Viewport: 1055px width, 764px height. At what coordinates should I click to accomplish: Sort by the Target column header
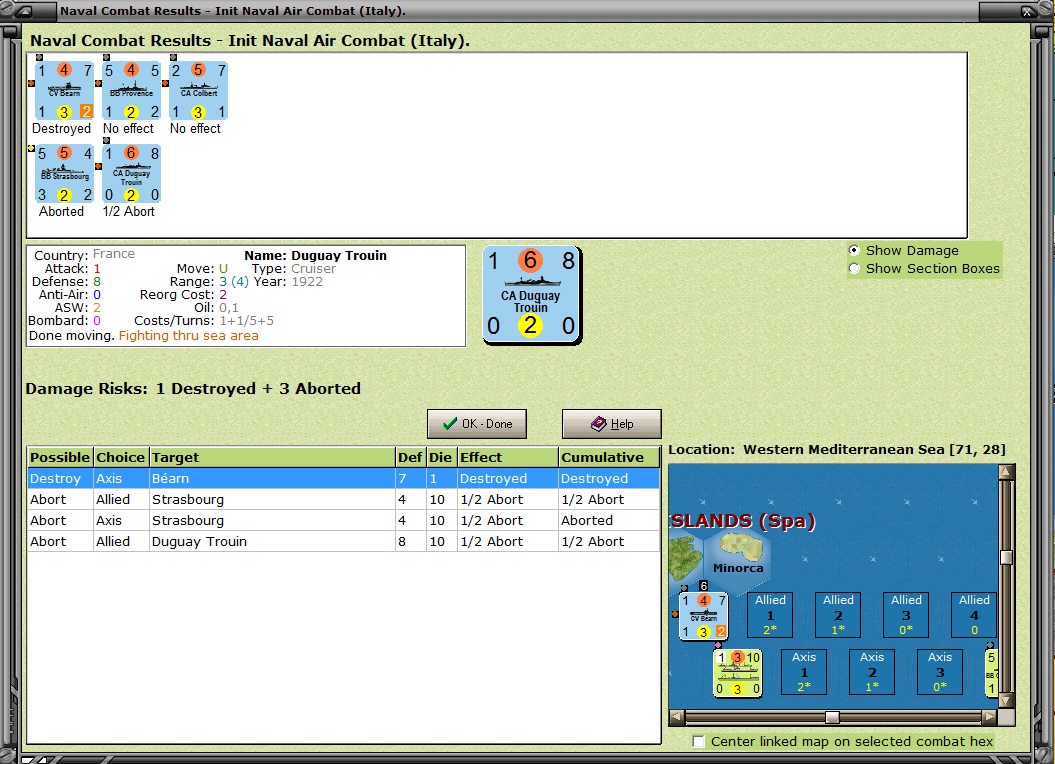pos(272,457)
